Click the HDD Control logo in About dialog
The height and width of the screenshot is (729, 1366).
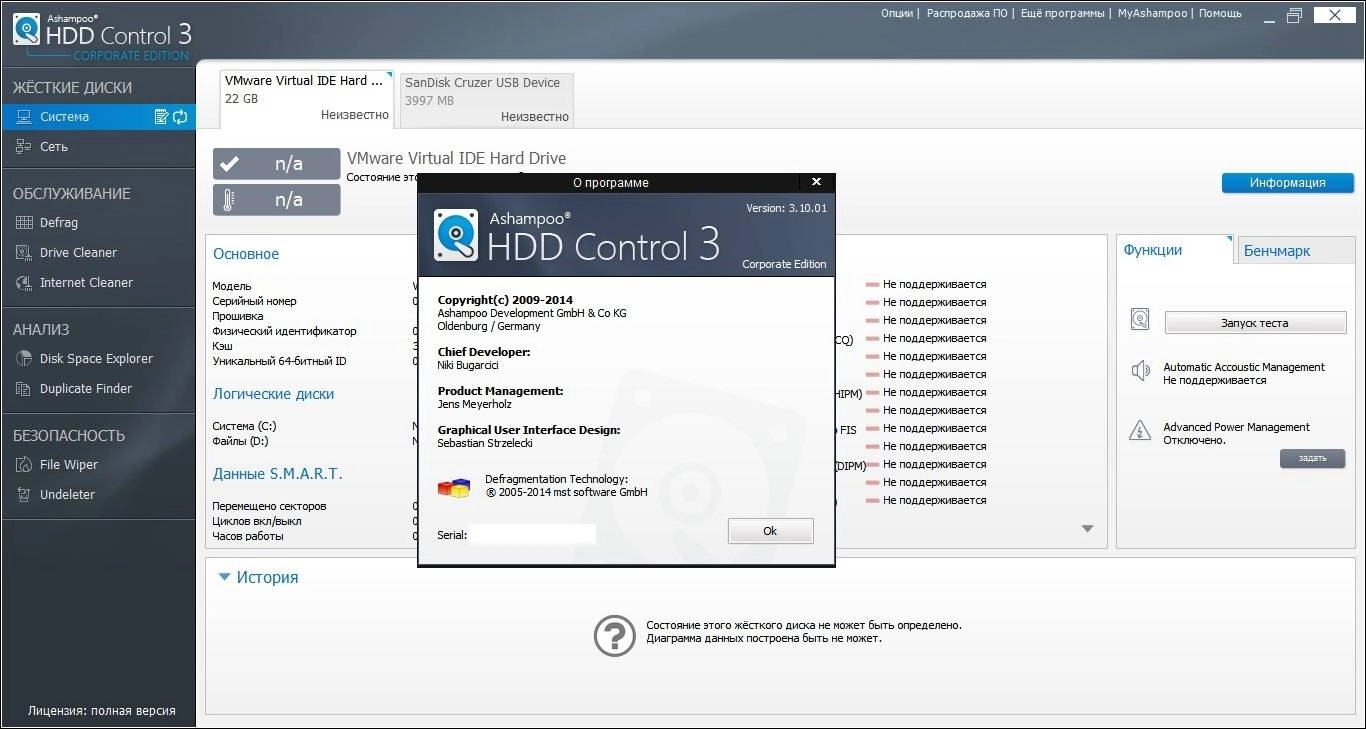pos(455,235)
